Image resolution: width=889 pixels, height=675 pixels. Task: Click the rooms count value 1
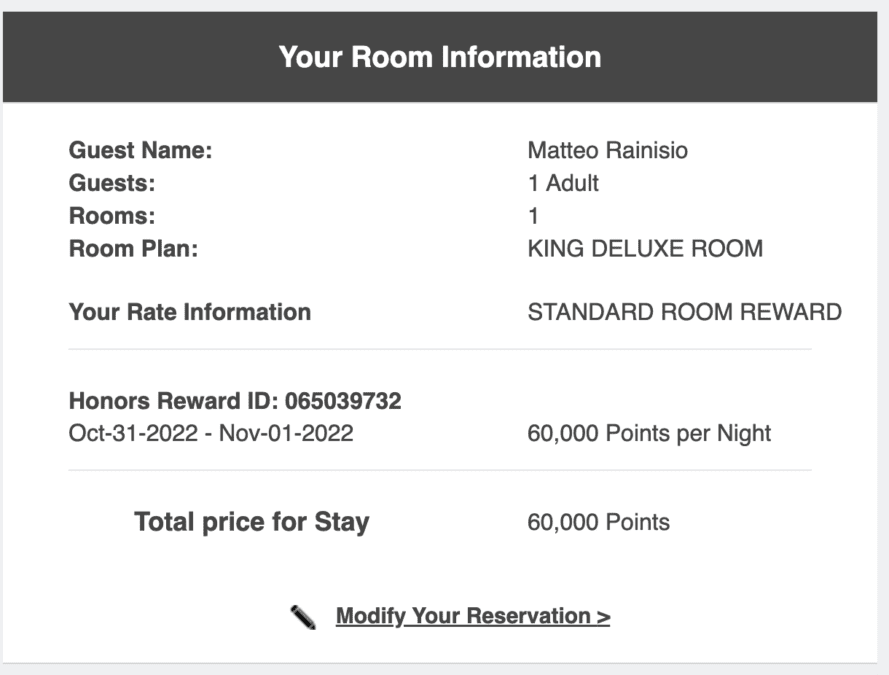click(x=533, y=216)
